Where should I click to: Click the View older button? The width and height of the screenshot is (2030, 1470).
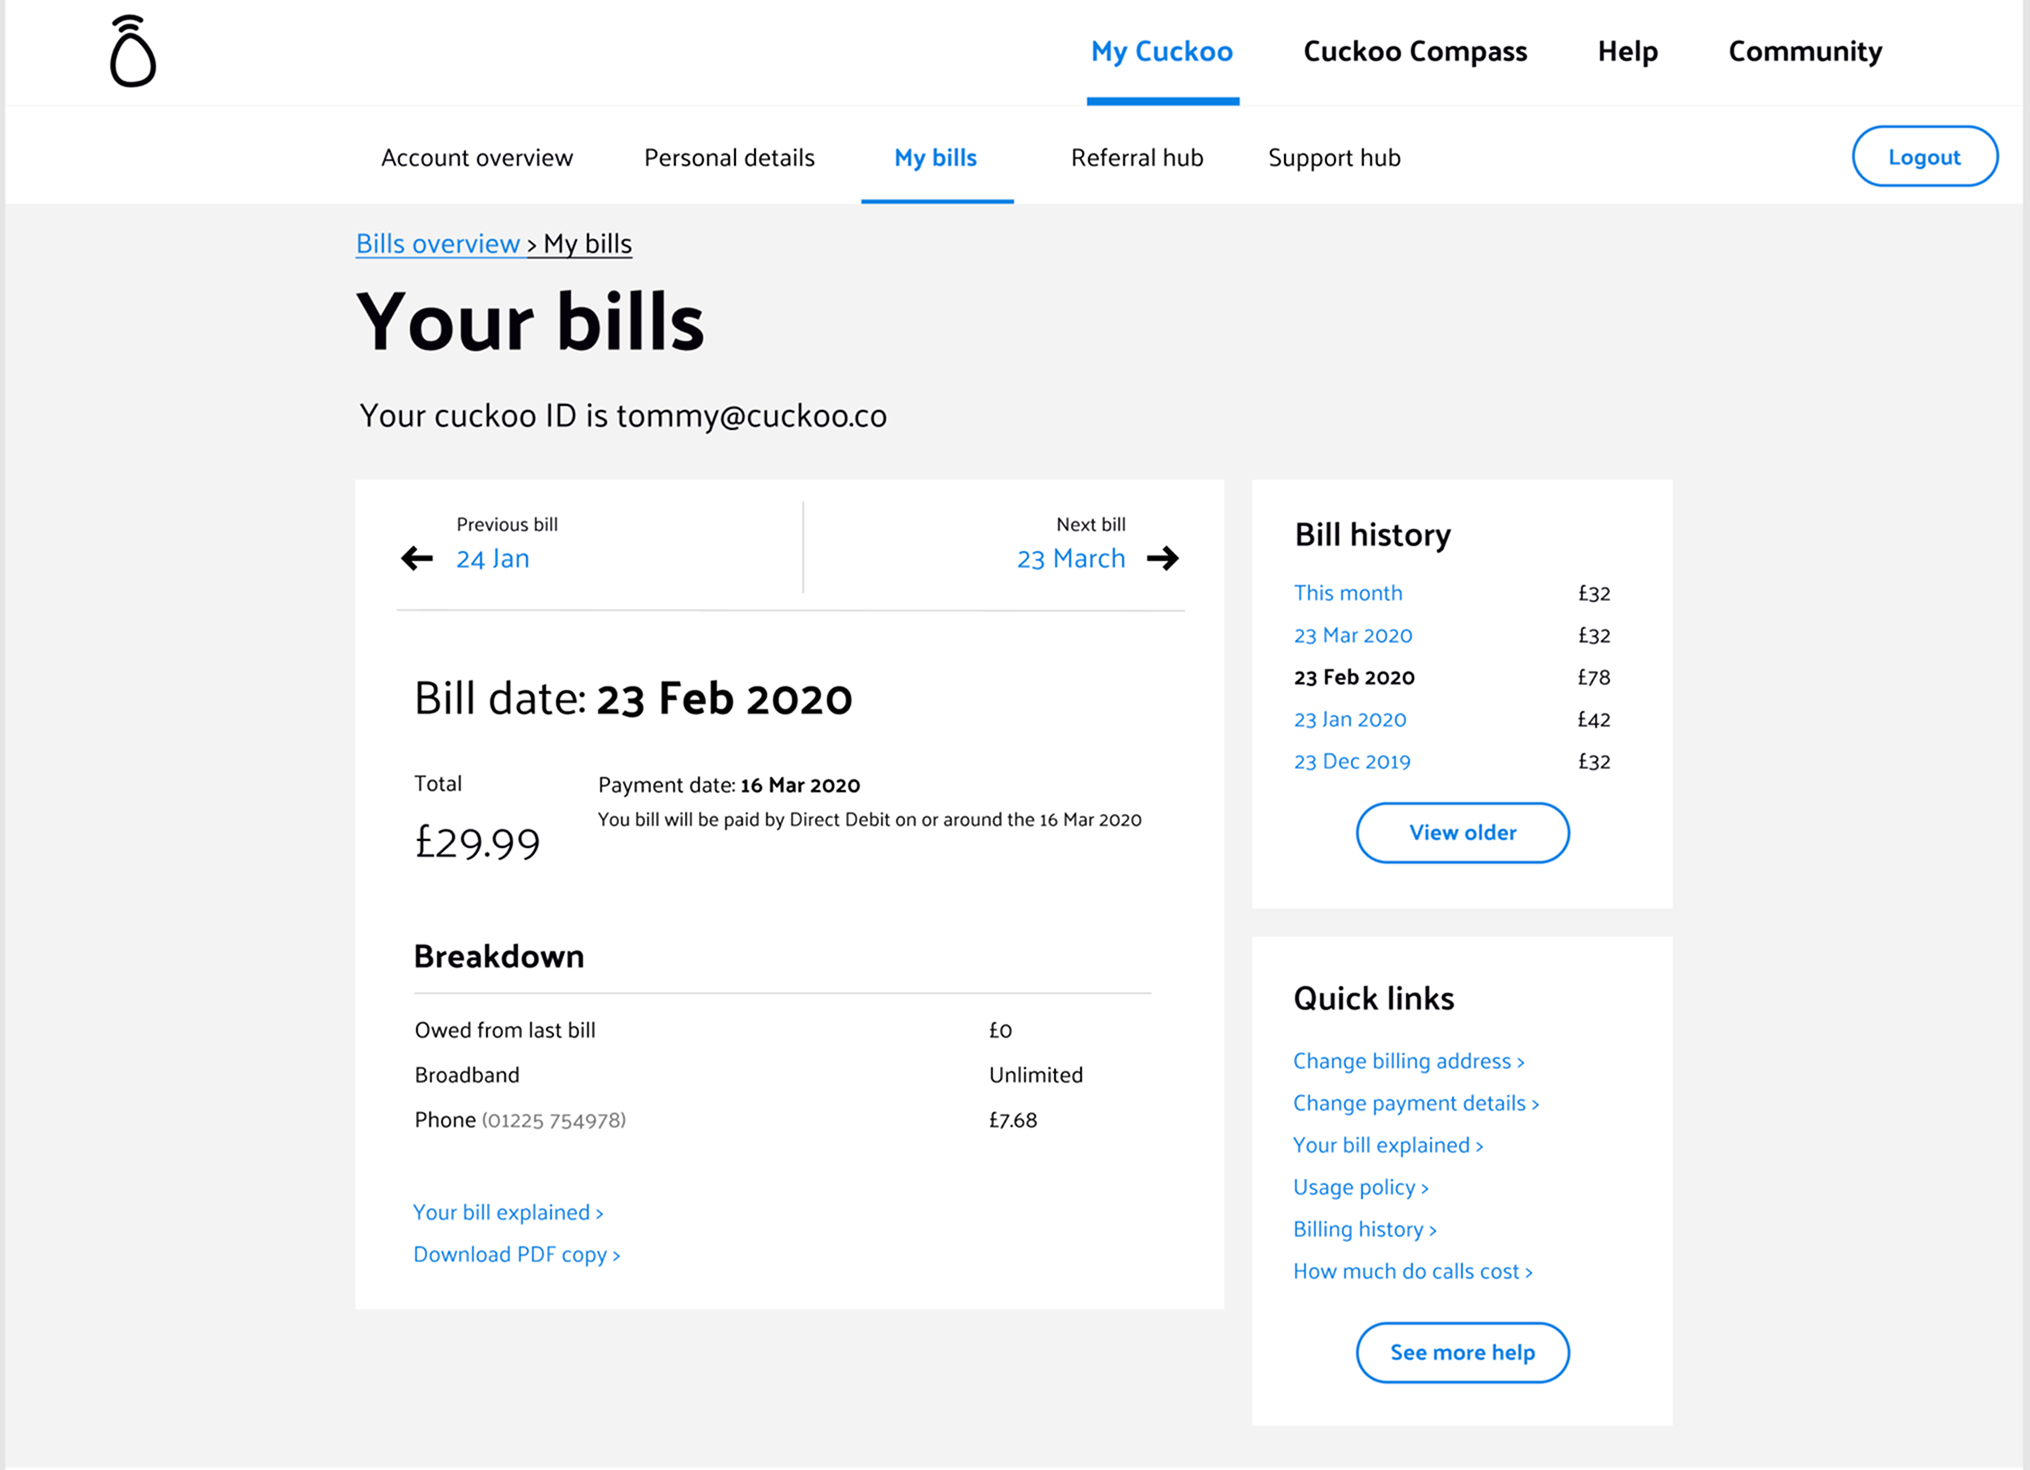[1461, 832]
